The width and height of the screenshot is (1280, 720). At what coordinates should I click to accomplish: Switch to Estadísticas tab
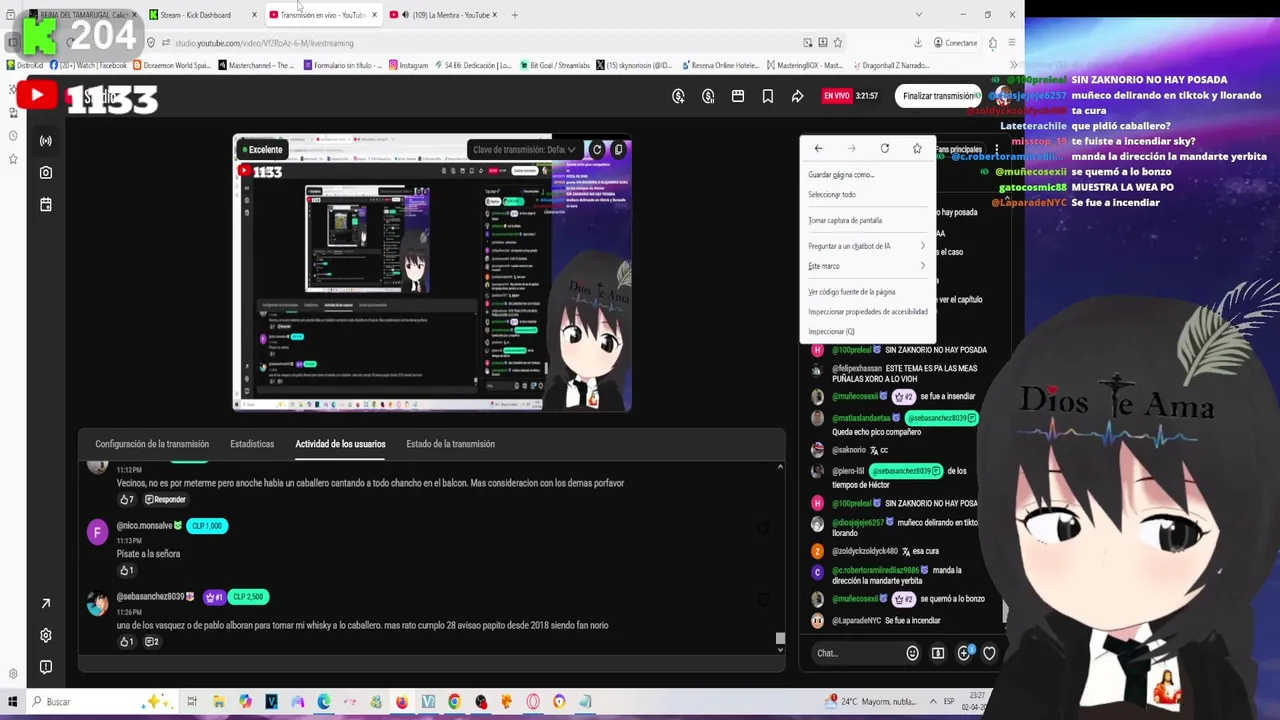(x=252, y=444)
